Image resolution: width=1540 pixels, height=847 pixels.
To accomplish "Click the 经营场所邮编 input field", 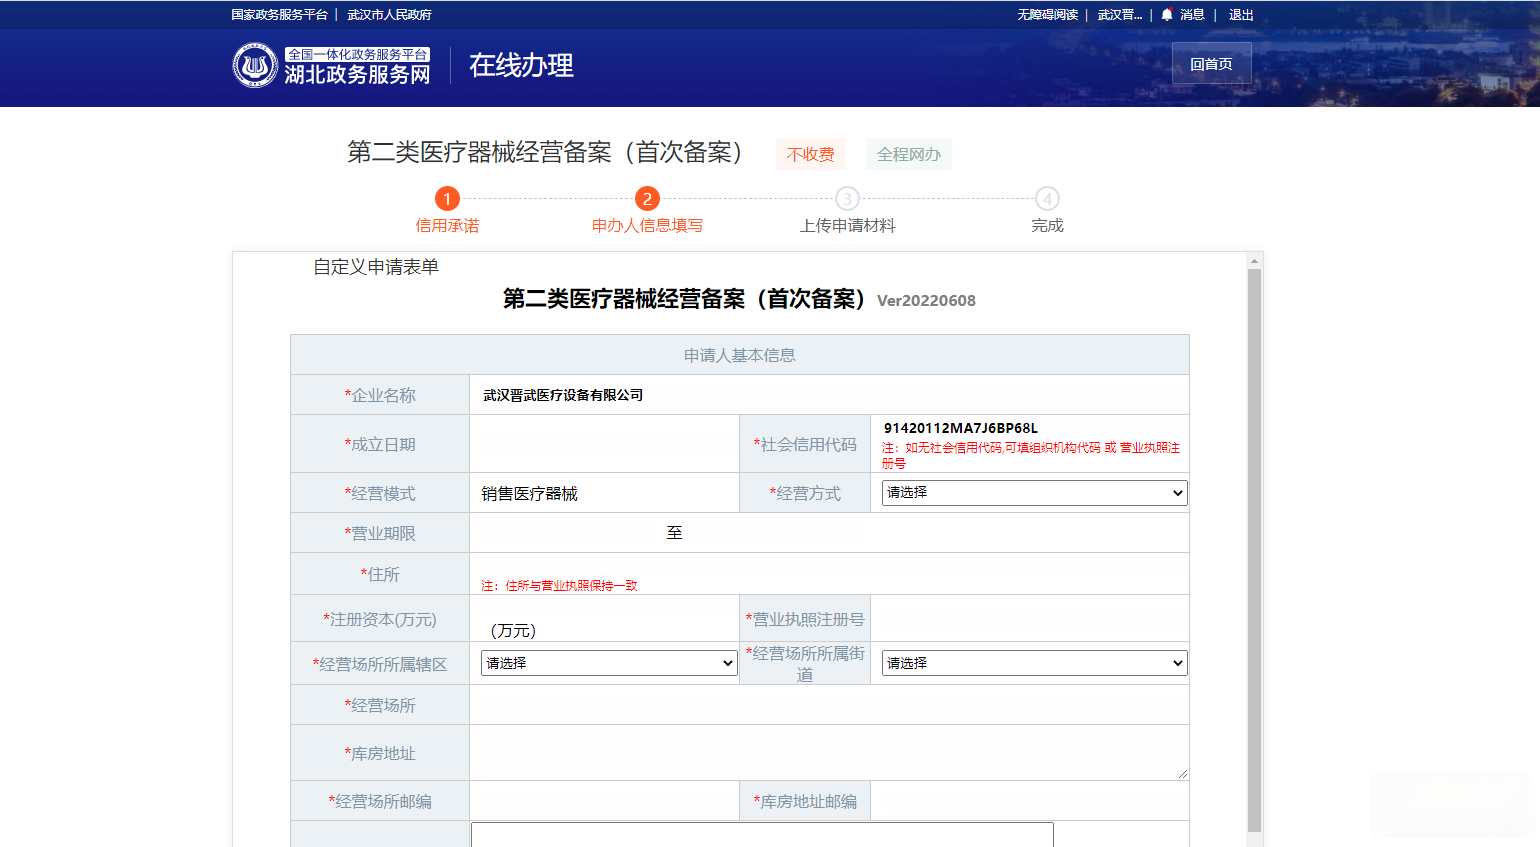I will coord(604,801).
